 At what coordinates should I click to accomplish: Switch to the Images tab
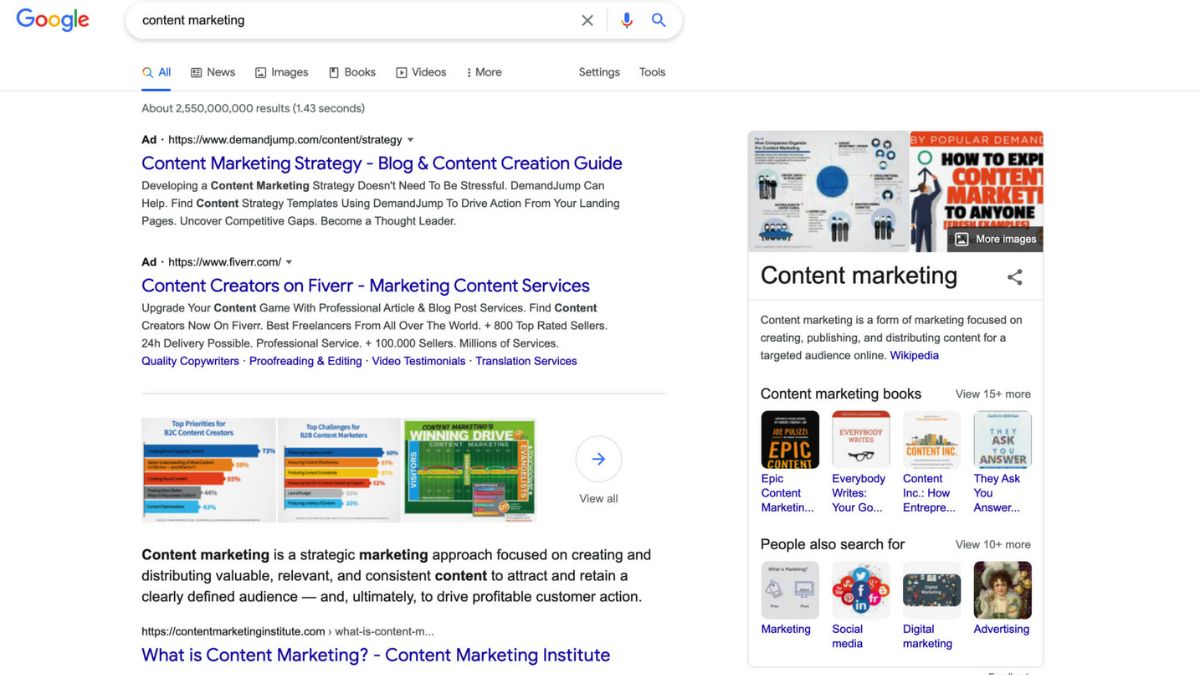(x=281, y=72)
